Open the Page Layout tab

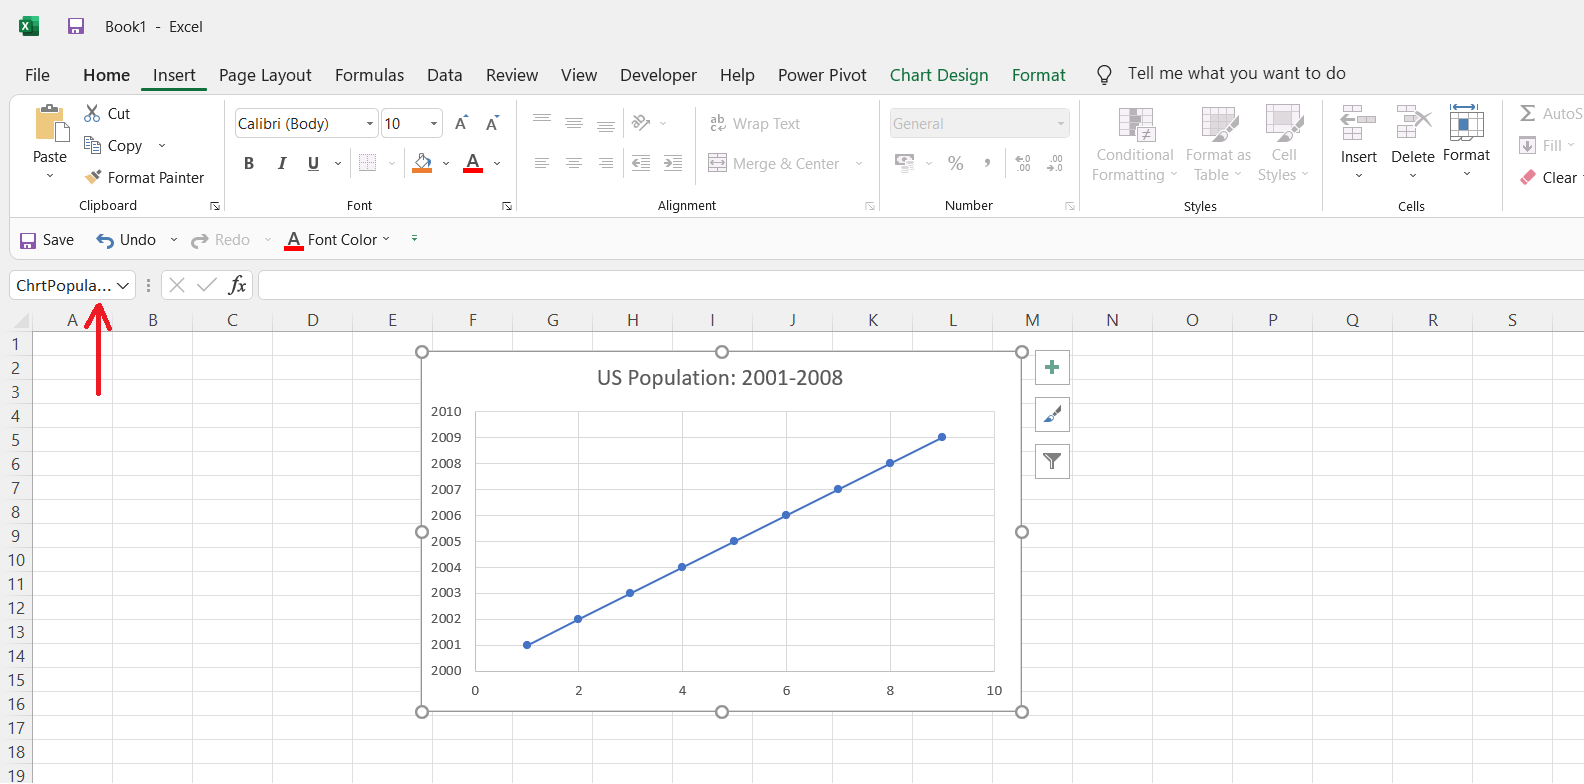[265, 75]
